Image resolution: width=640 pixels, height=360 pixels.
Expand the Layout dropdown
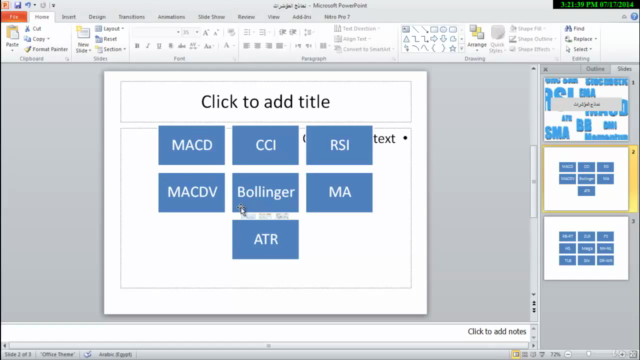coord(110,29)
